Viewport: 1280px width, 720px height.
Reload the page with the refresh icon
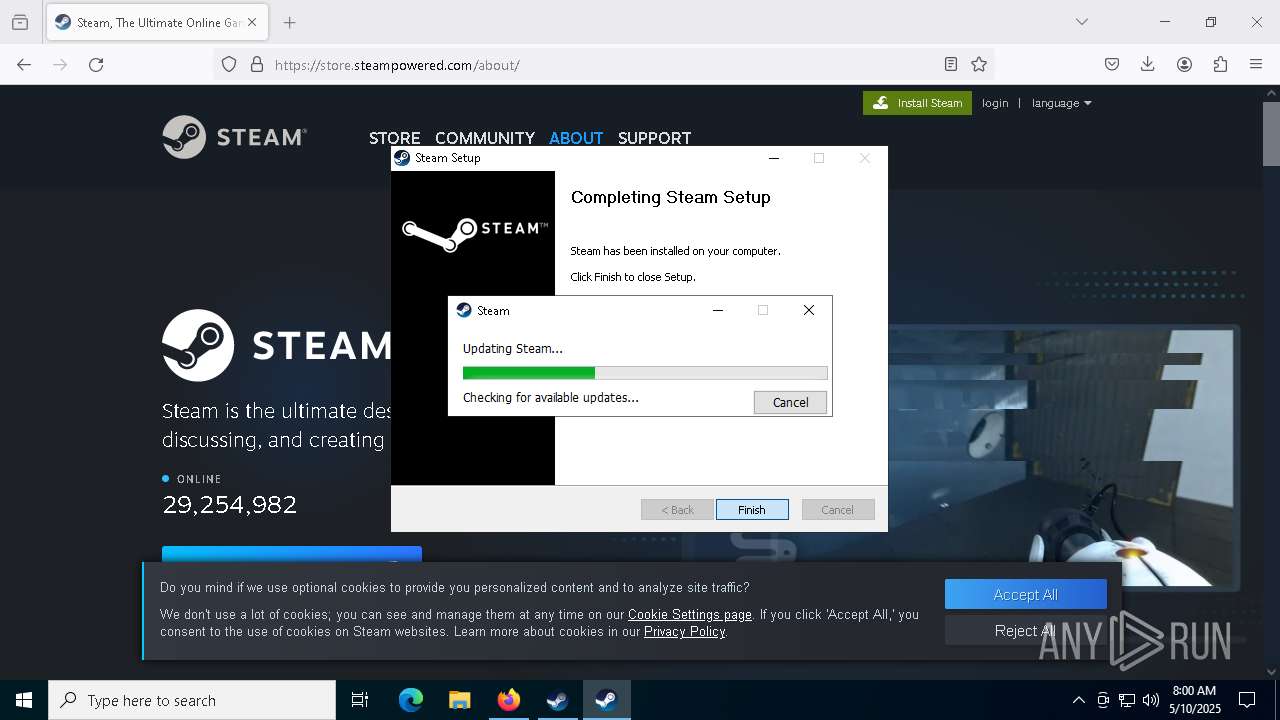(96, 64)
